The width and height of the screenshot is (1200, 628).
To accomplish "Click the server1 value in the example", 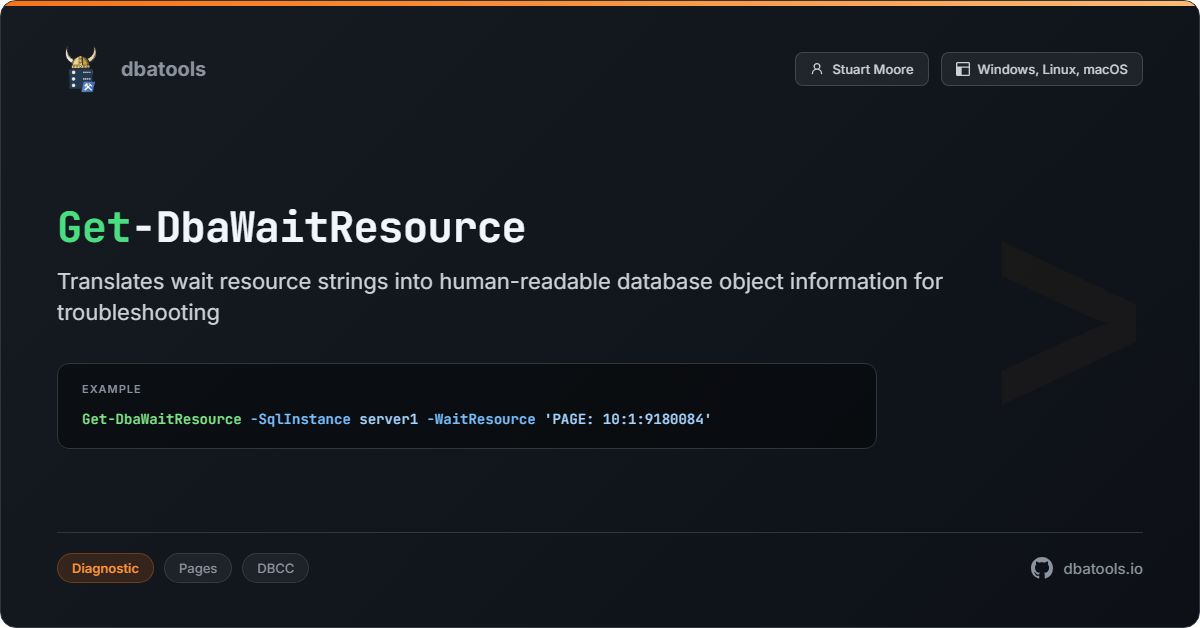I will 388,419.
